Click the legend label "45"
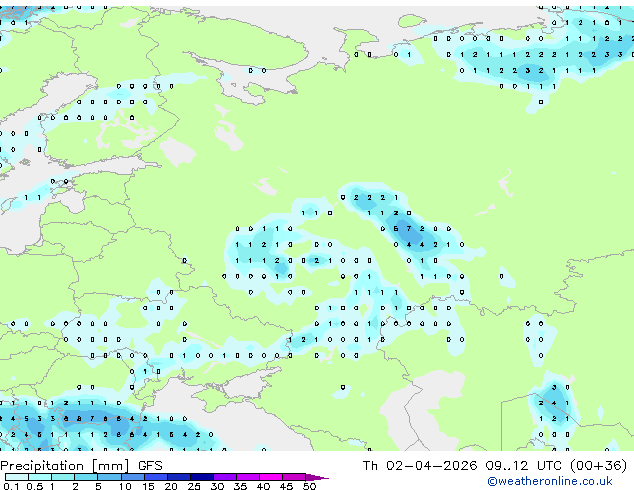634x490 pixels. 287,486
